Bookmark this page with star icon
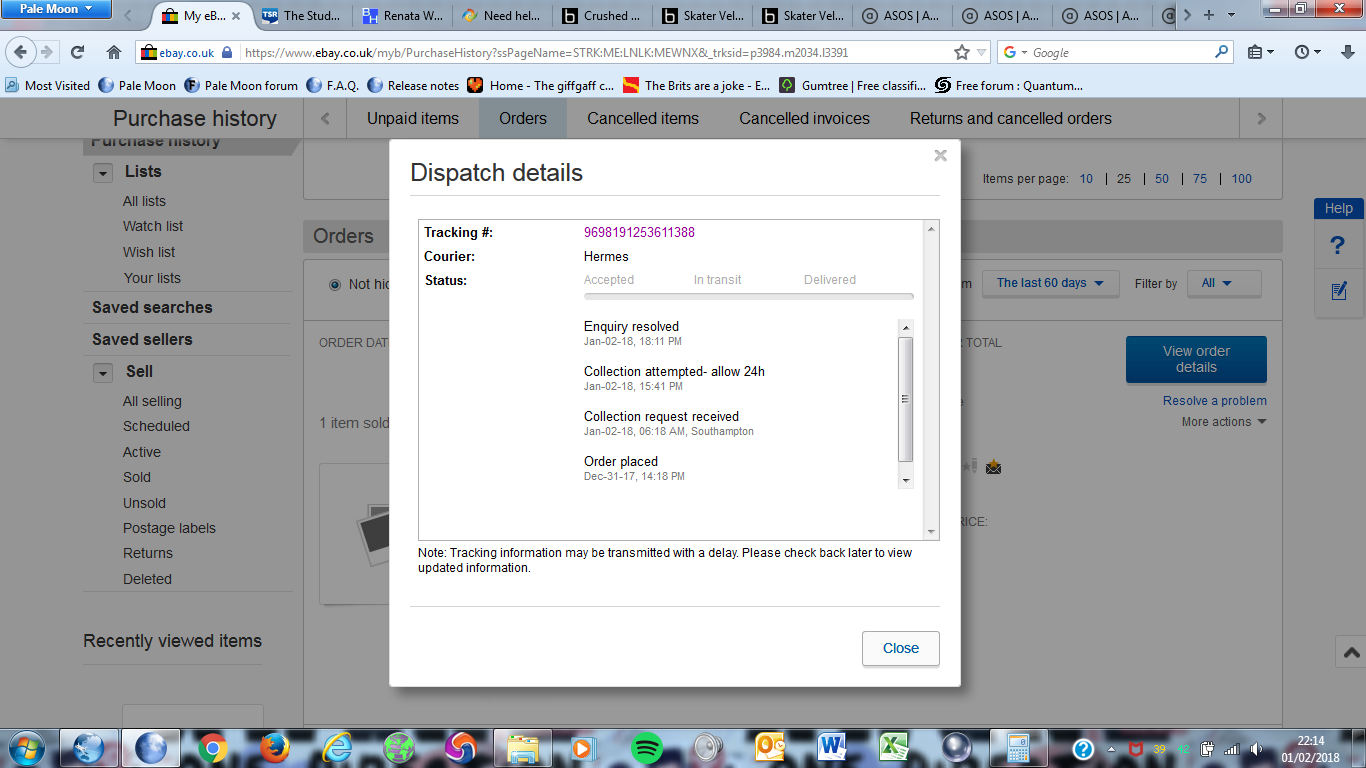This screenshot has width=1366, height=768. (x=961, y=52)
